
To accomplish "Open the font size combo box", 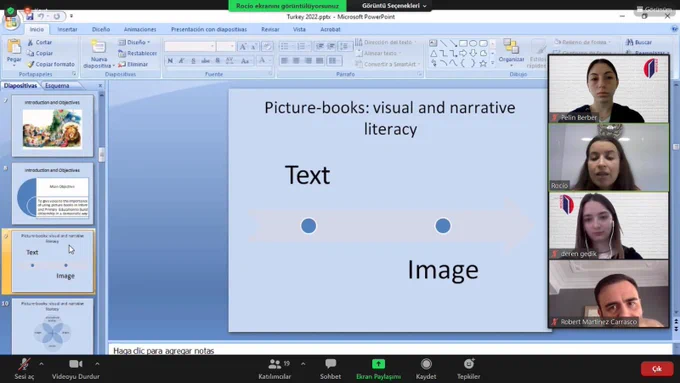I will pos(226,46).
